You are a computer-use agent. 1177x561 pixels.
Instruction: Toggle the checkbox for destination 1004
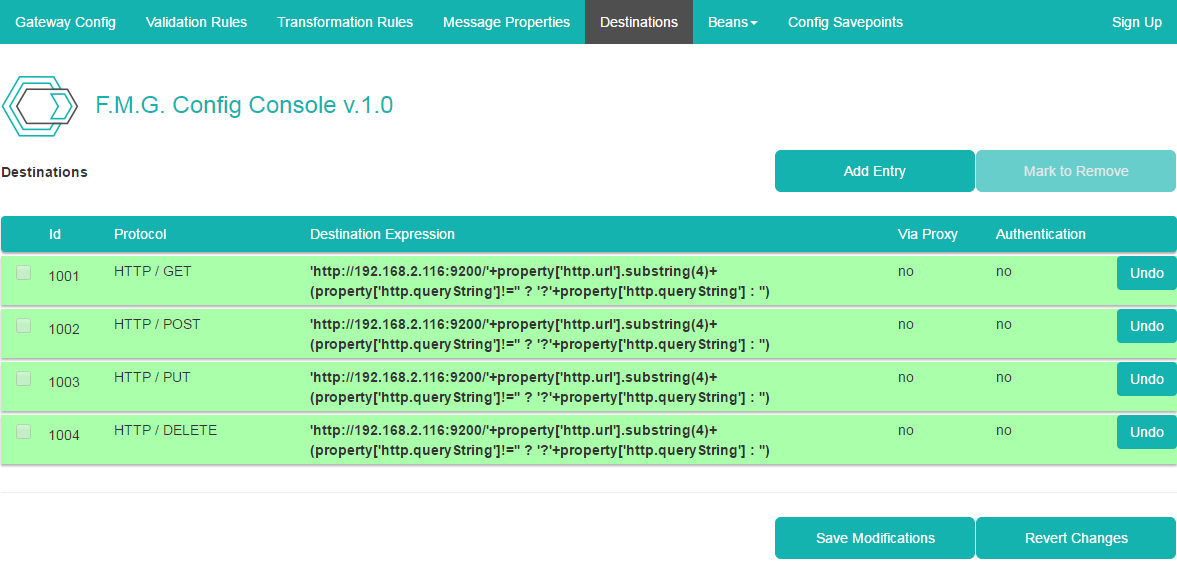tap(24, 432)
